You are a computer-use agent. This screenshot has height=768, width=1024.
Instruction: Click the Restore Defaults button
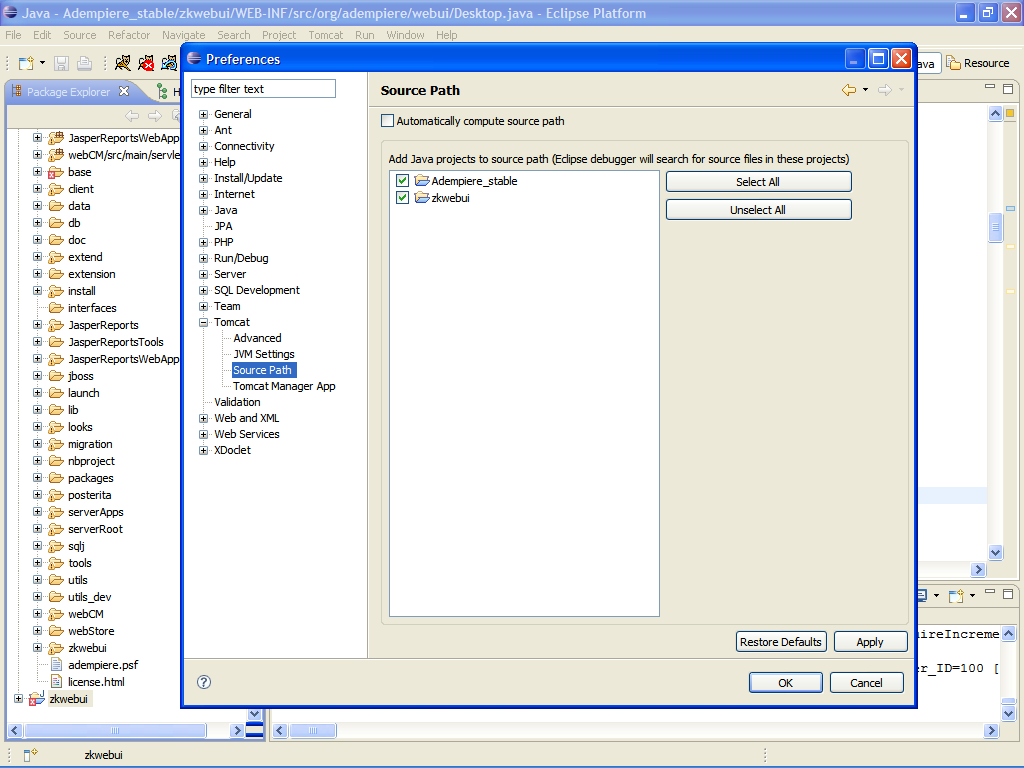pos(781,642)
